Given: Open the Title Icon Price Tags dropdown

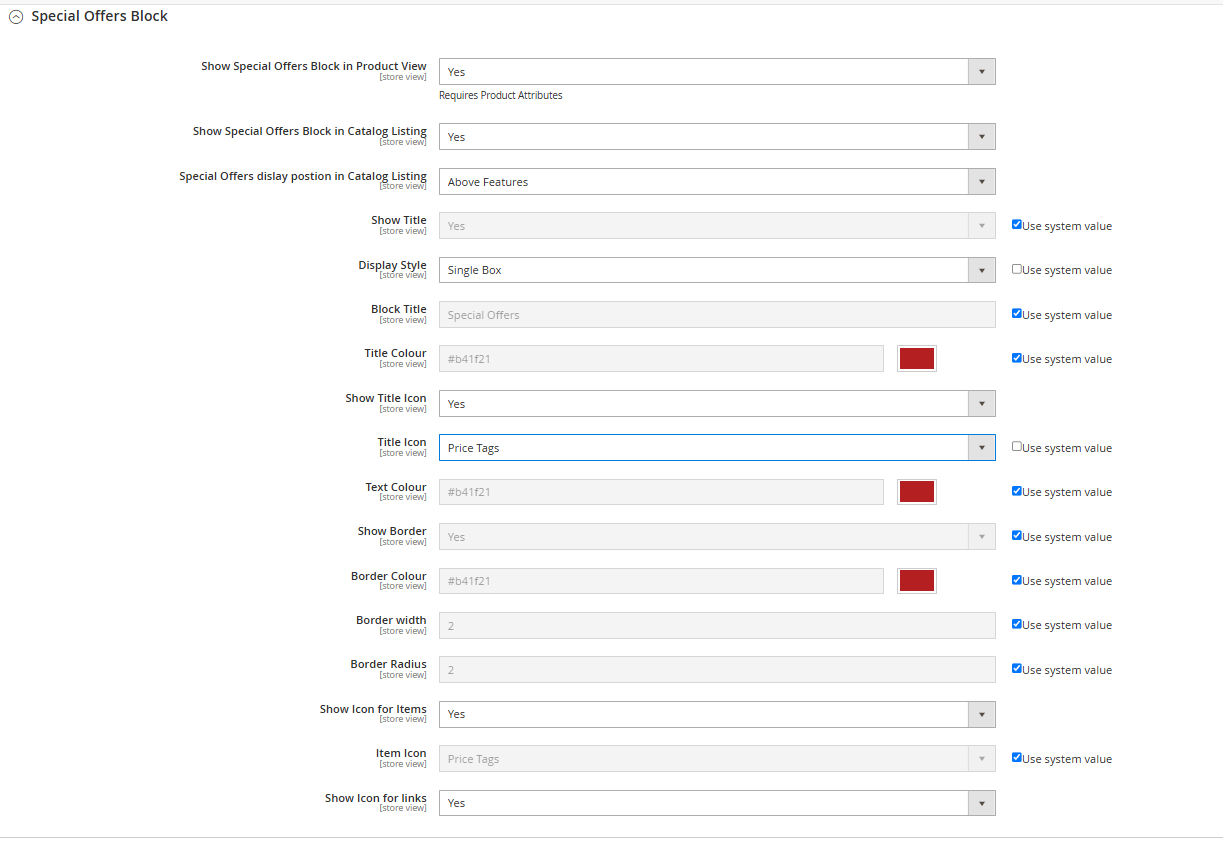Looking at the screenshot, I should pyautogui.click(x=716, y=448).
